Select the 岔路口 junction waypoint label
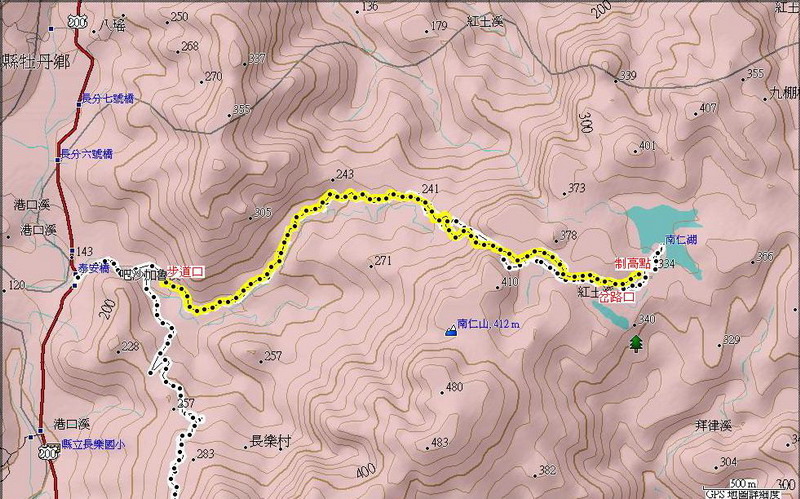800x499 pixels. pos(616,297)
